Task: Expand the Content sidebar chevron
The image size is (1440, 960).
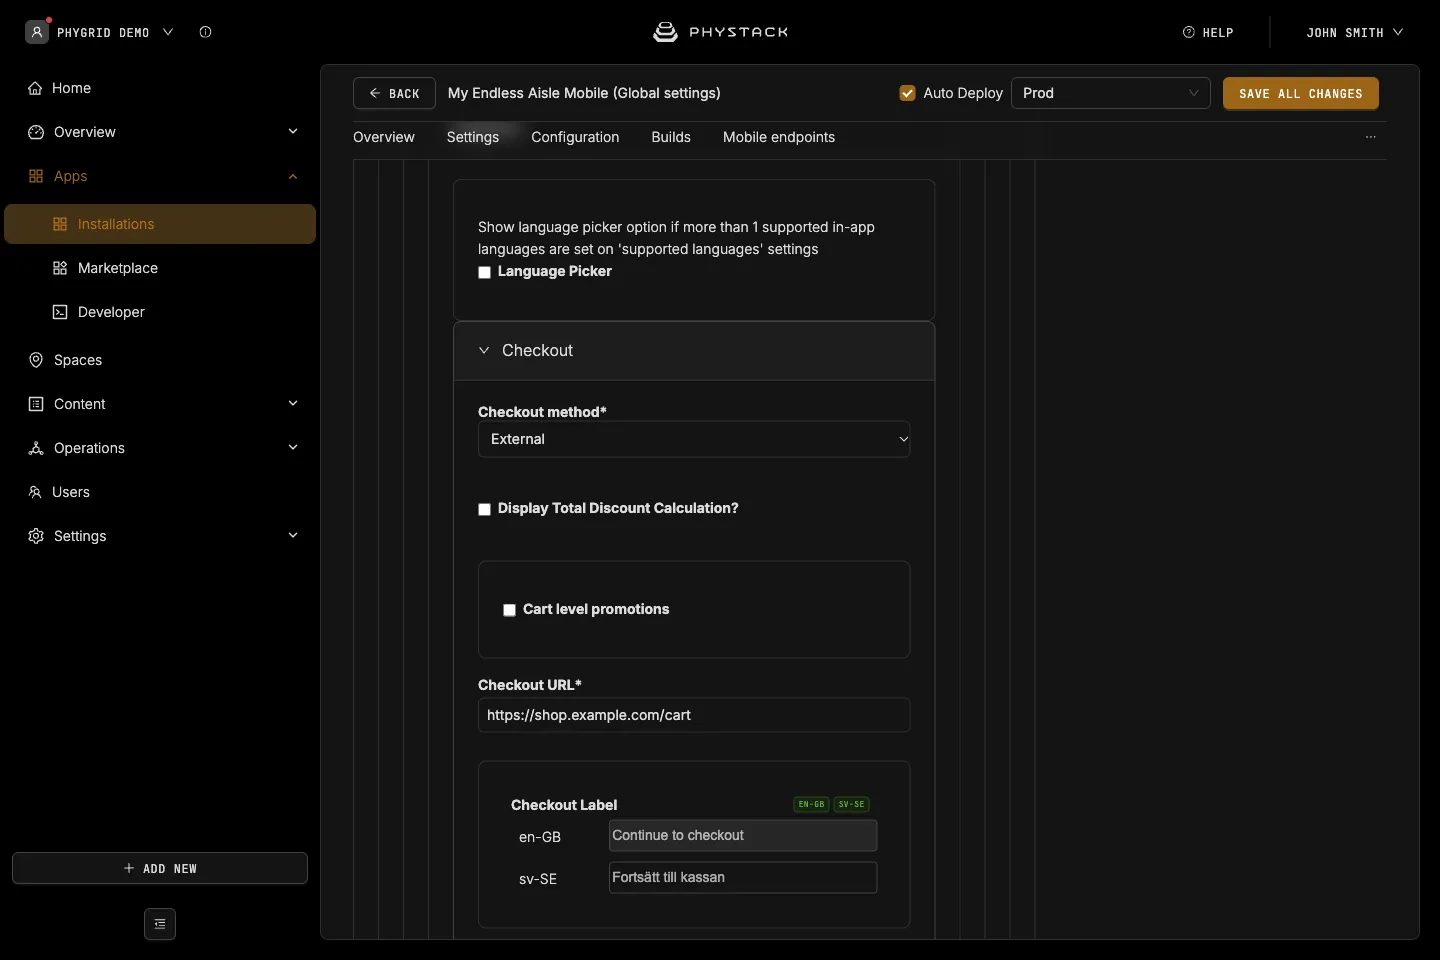Action: pyautogui.click(x=293, y=404)
